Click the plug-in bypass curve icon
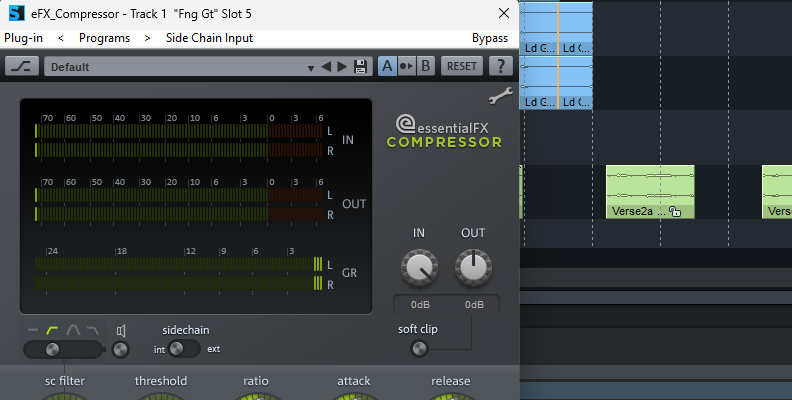Screen dimensions: 792x400 tap(22, 67)
